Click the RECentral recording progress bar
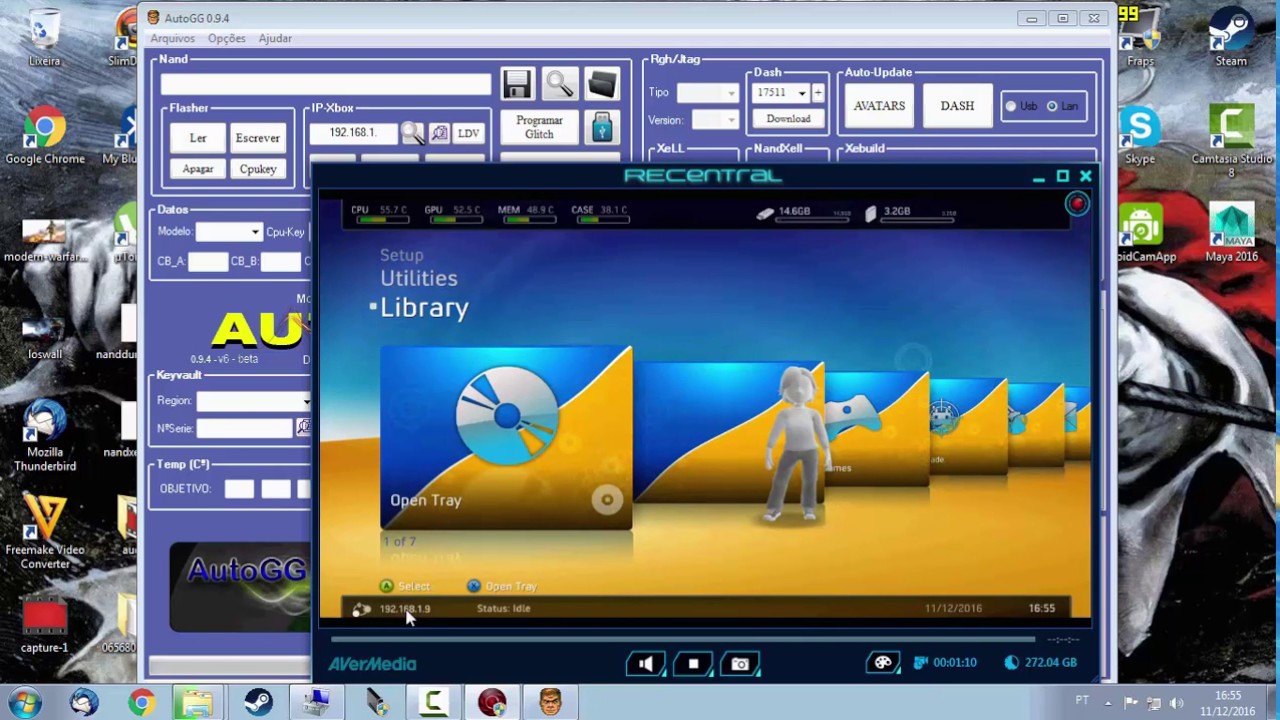Screen dimensions: 1280x720 click(681, 639)
